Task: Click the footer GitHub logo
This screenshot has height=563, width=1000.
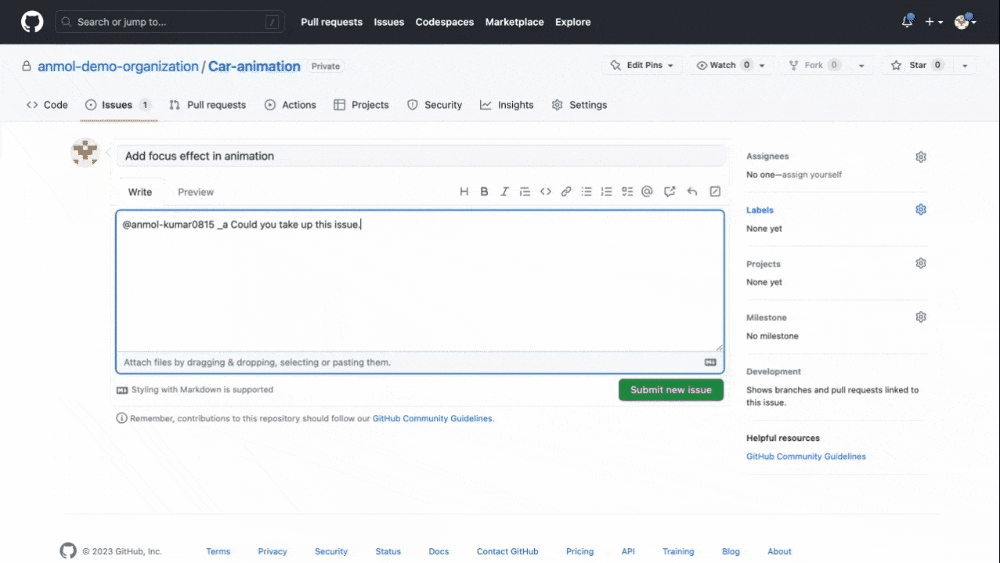Action: [x=68, y=551]
